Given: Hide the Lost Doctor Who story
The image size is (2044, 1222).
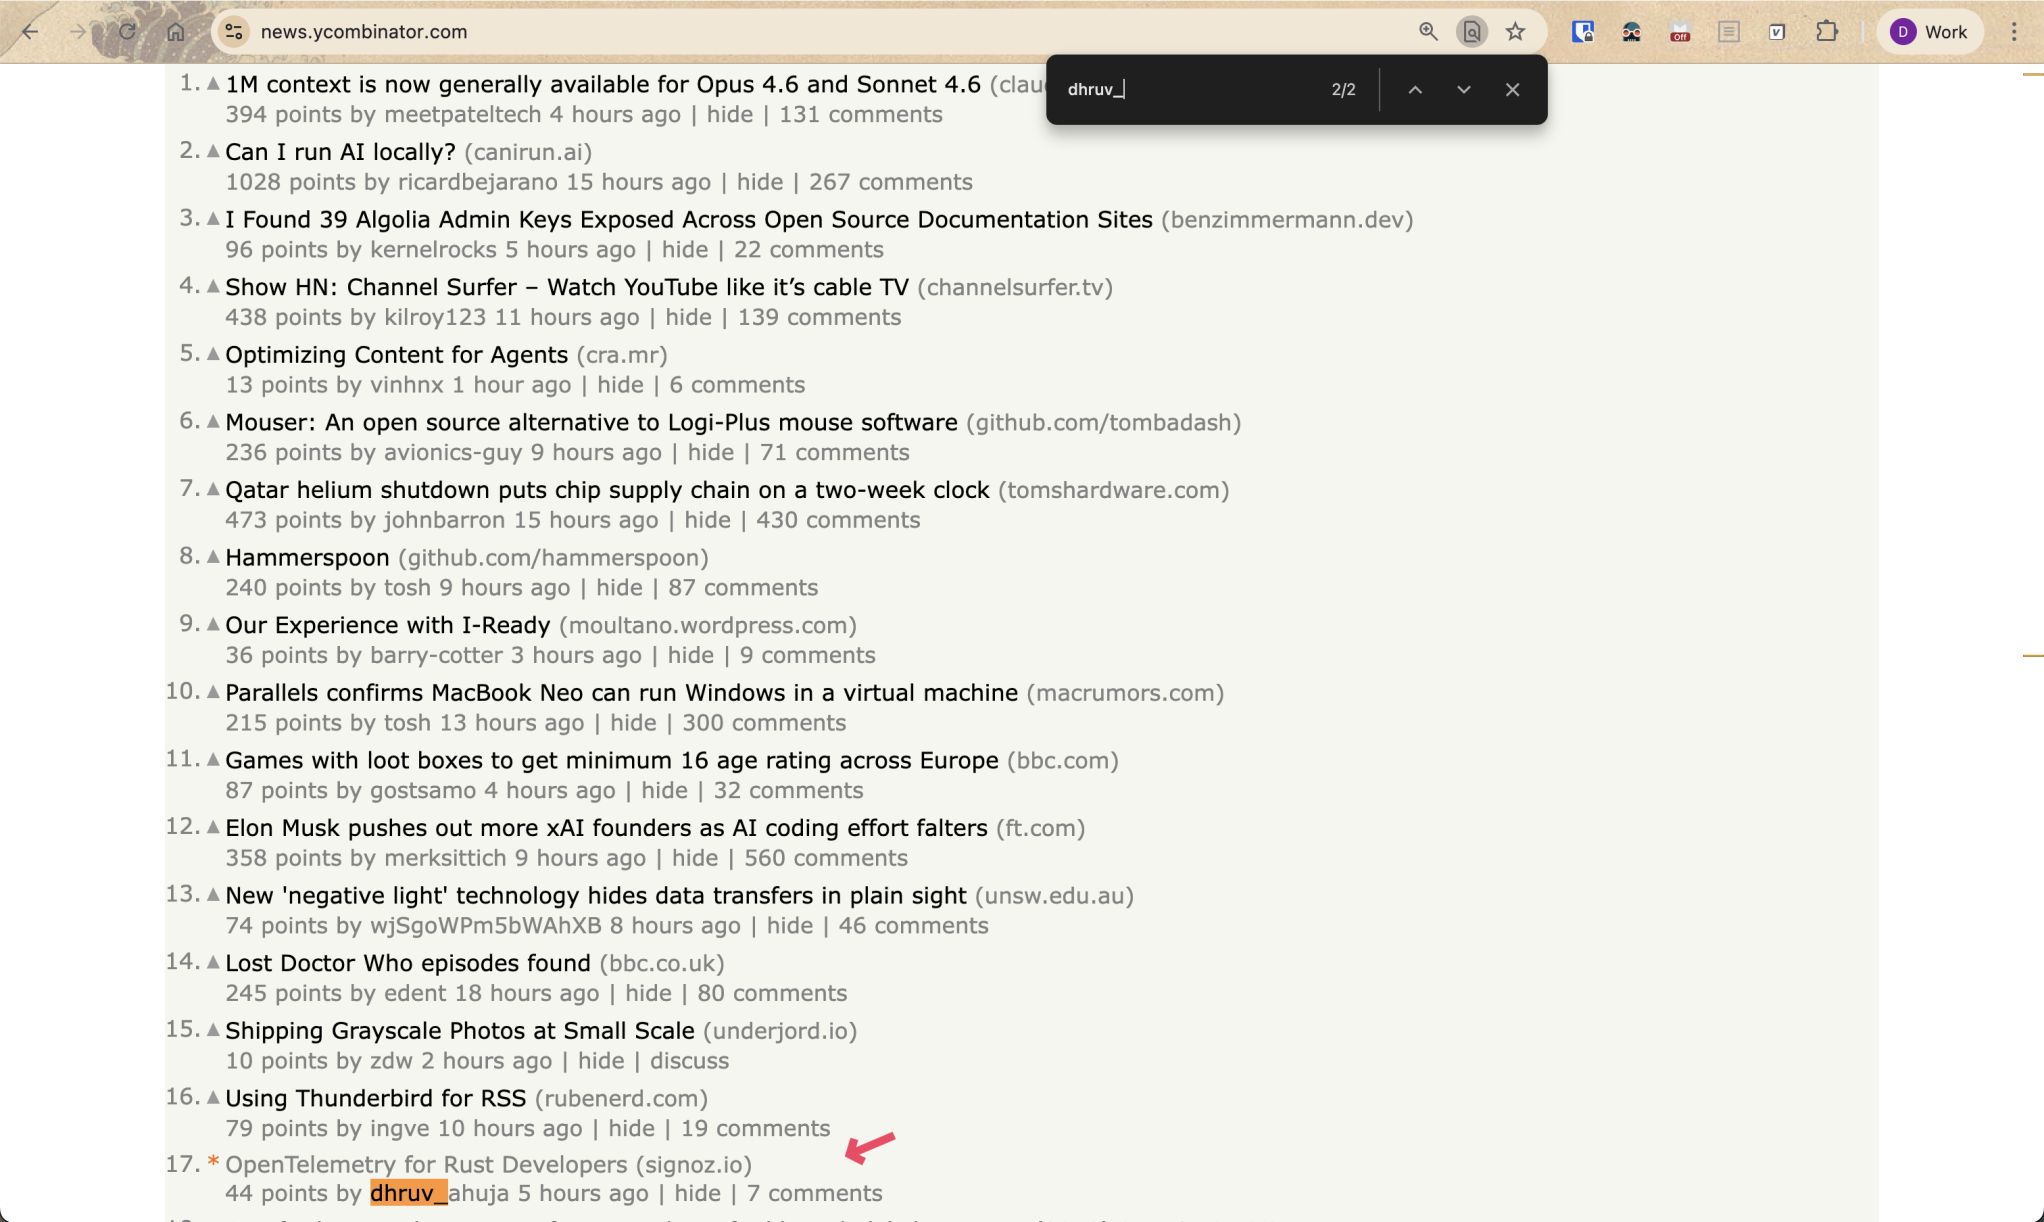Looking at the screenshot, I should click(648, 993).
